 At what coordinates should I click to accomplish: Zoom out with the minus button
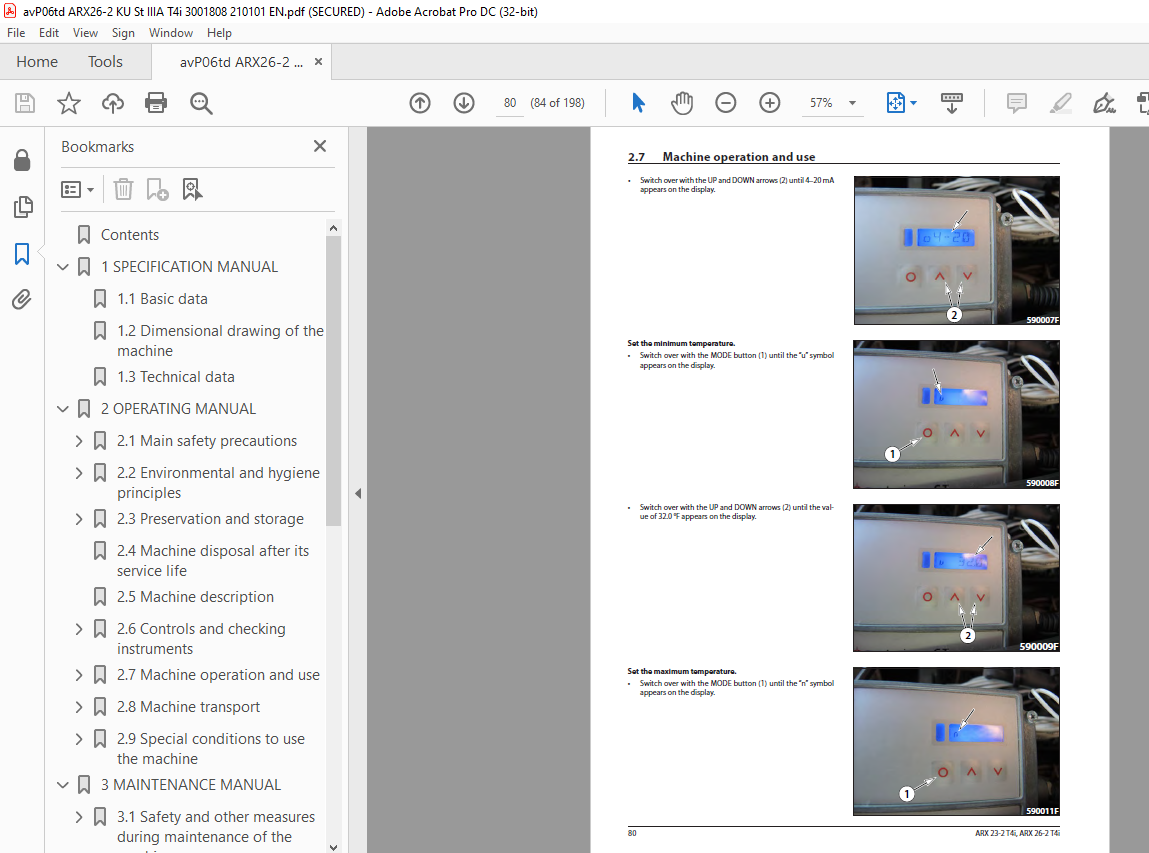(725, 103)
